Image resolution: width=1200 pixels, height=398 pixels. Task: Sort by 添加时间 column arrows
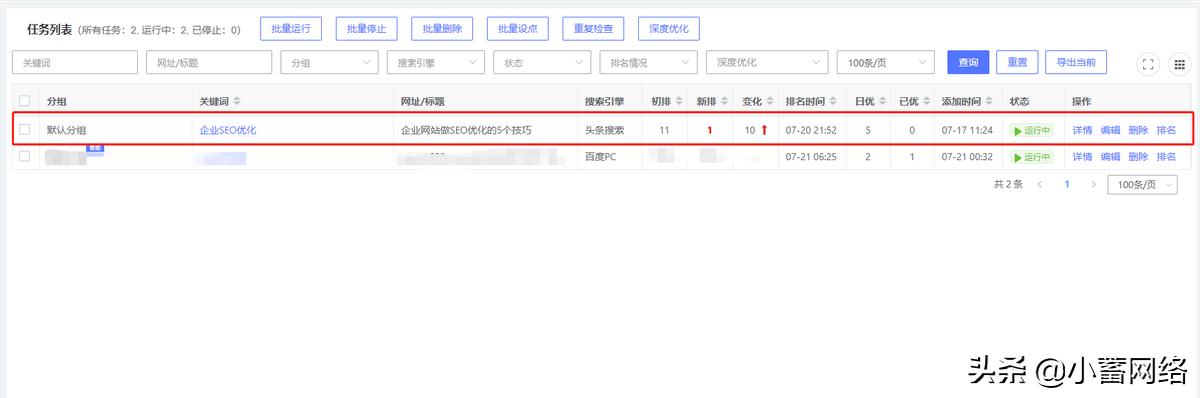(x=989, y=101)
